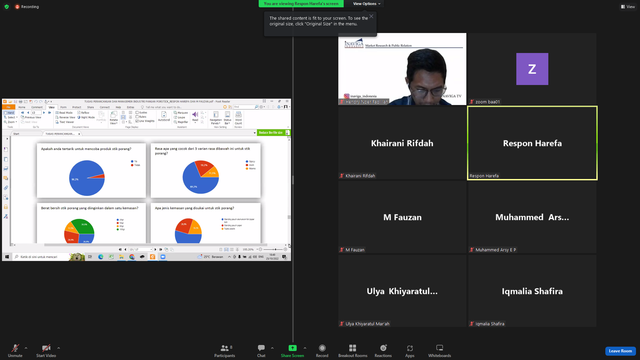
Task: Open the Chat panel
Action: [x=261, y=350]
